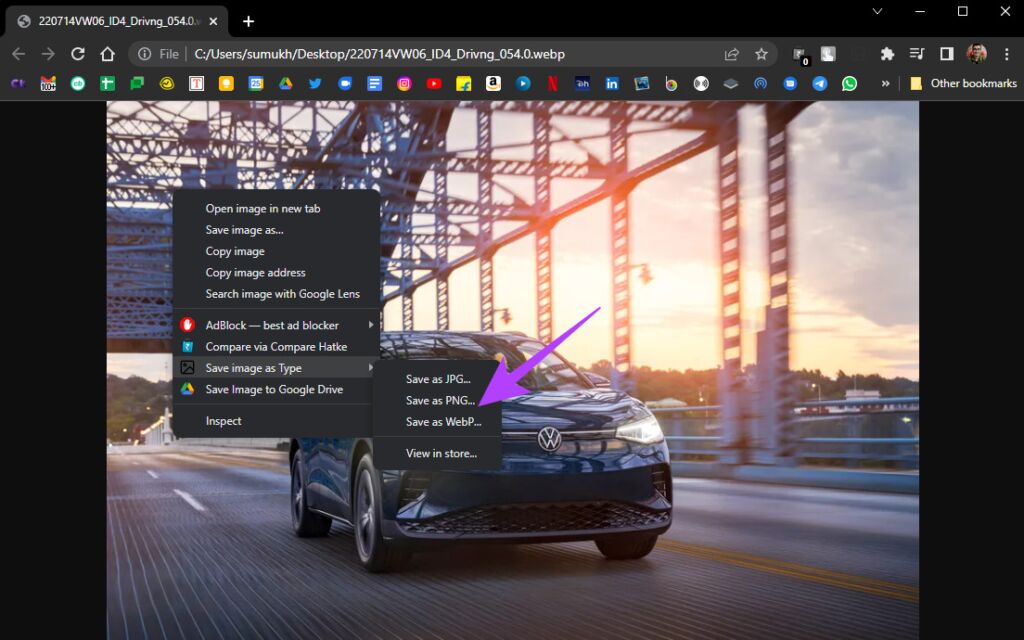Close the 220714VW06_ID4_Drivng tab
Image resolution: width=1024 pixels, height=640 pixels.
coord(214,22)
